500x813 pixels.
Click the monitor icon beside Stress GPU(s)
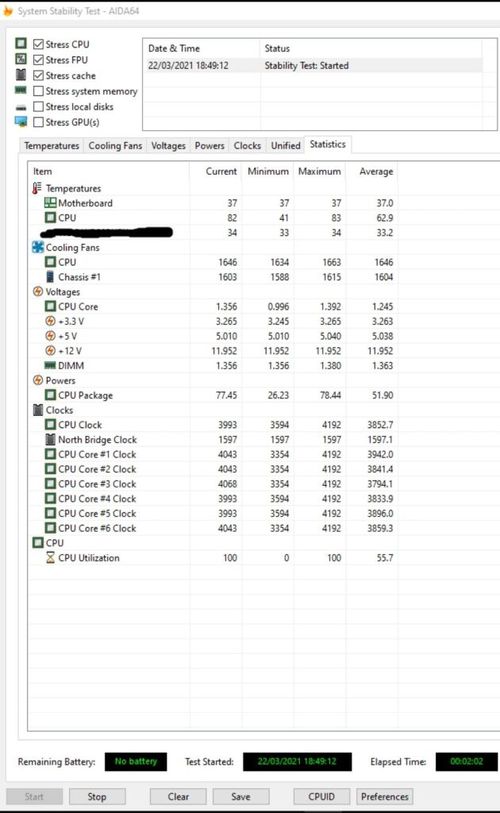[21, 122]
